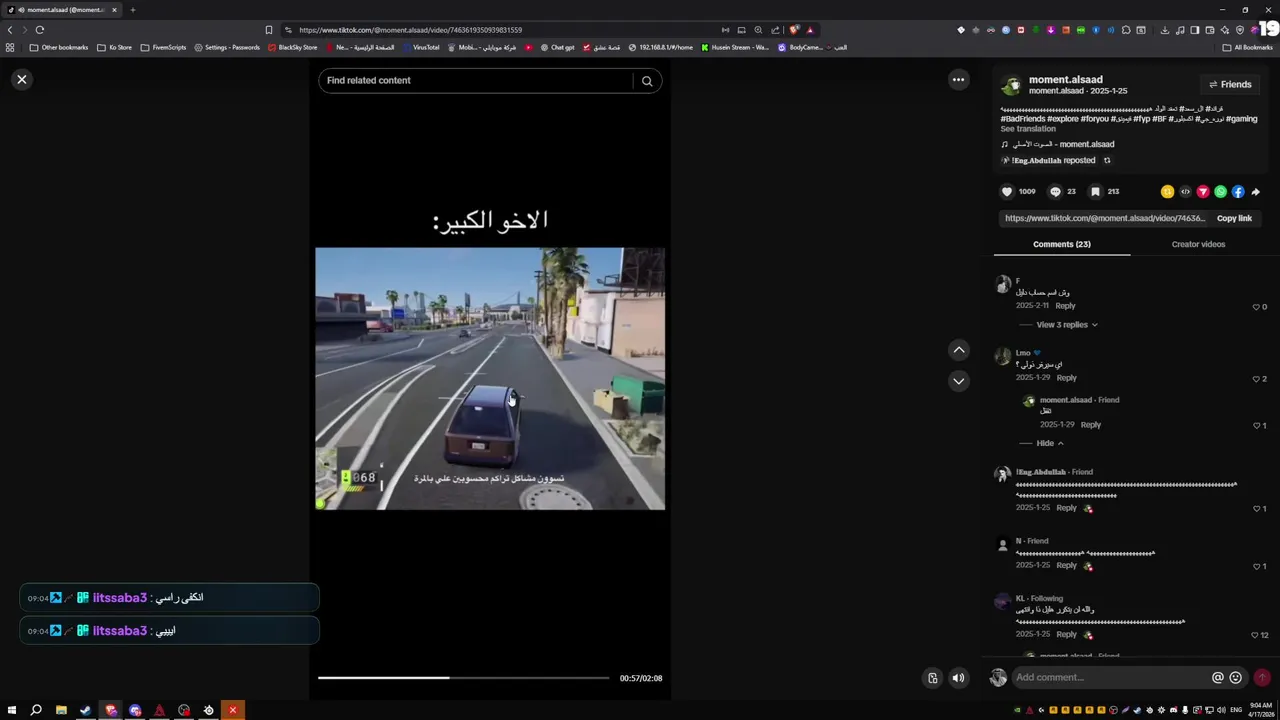
Task: Collapse replies with Hide
Action: [1049, 443]
